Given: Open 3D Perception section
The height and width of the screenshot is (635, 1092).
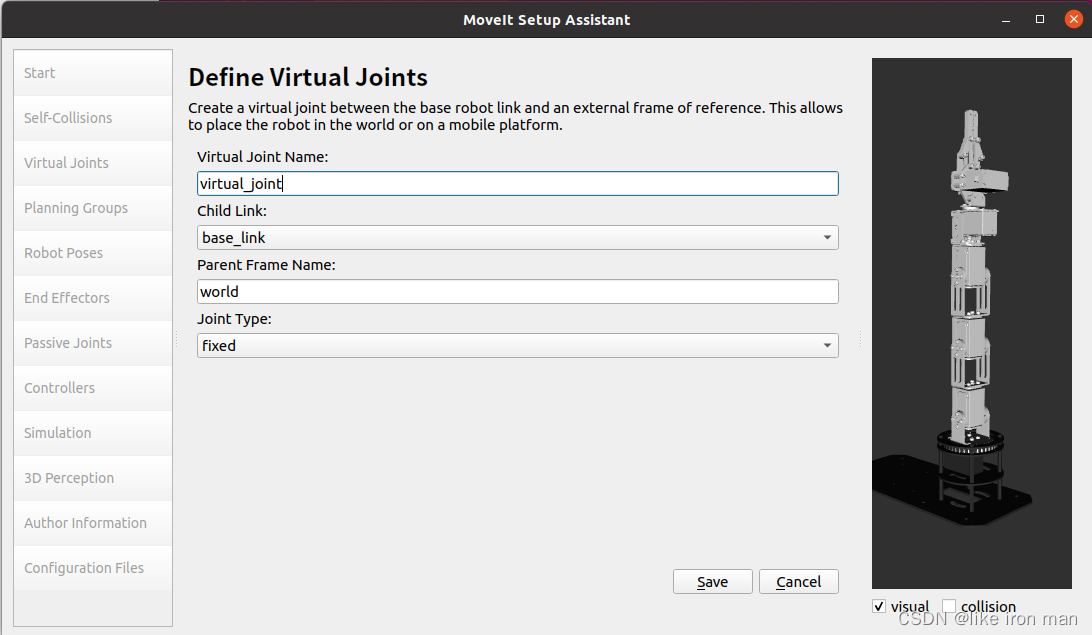Looking at the screenshot, I should [93, 478].
